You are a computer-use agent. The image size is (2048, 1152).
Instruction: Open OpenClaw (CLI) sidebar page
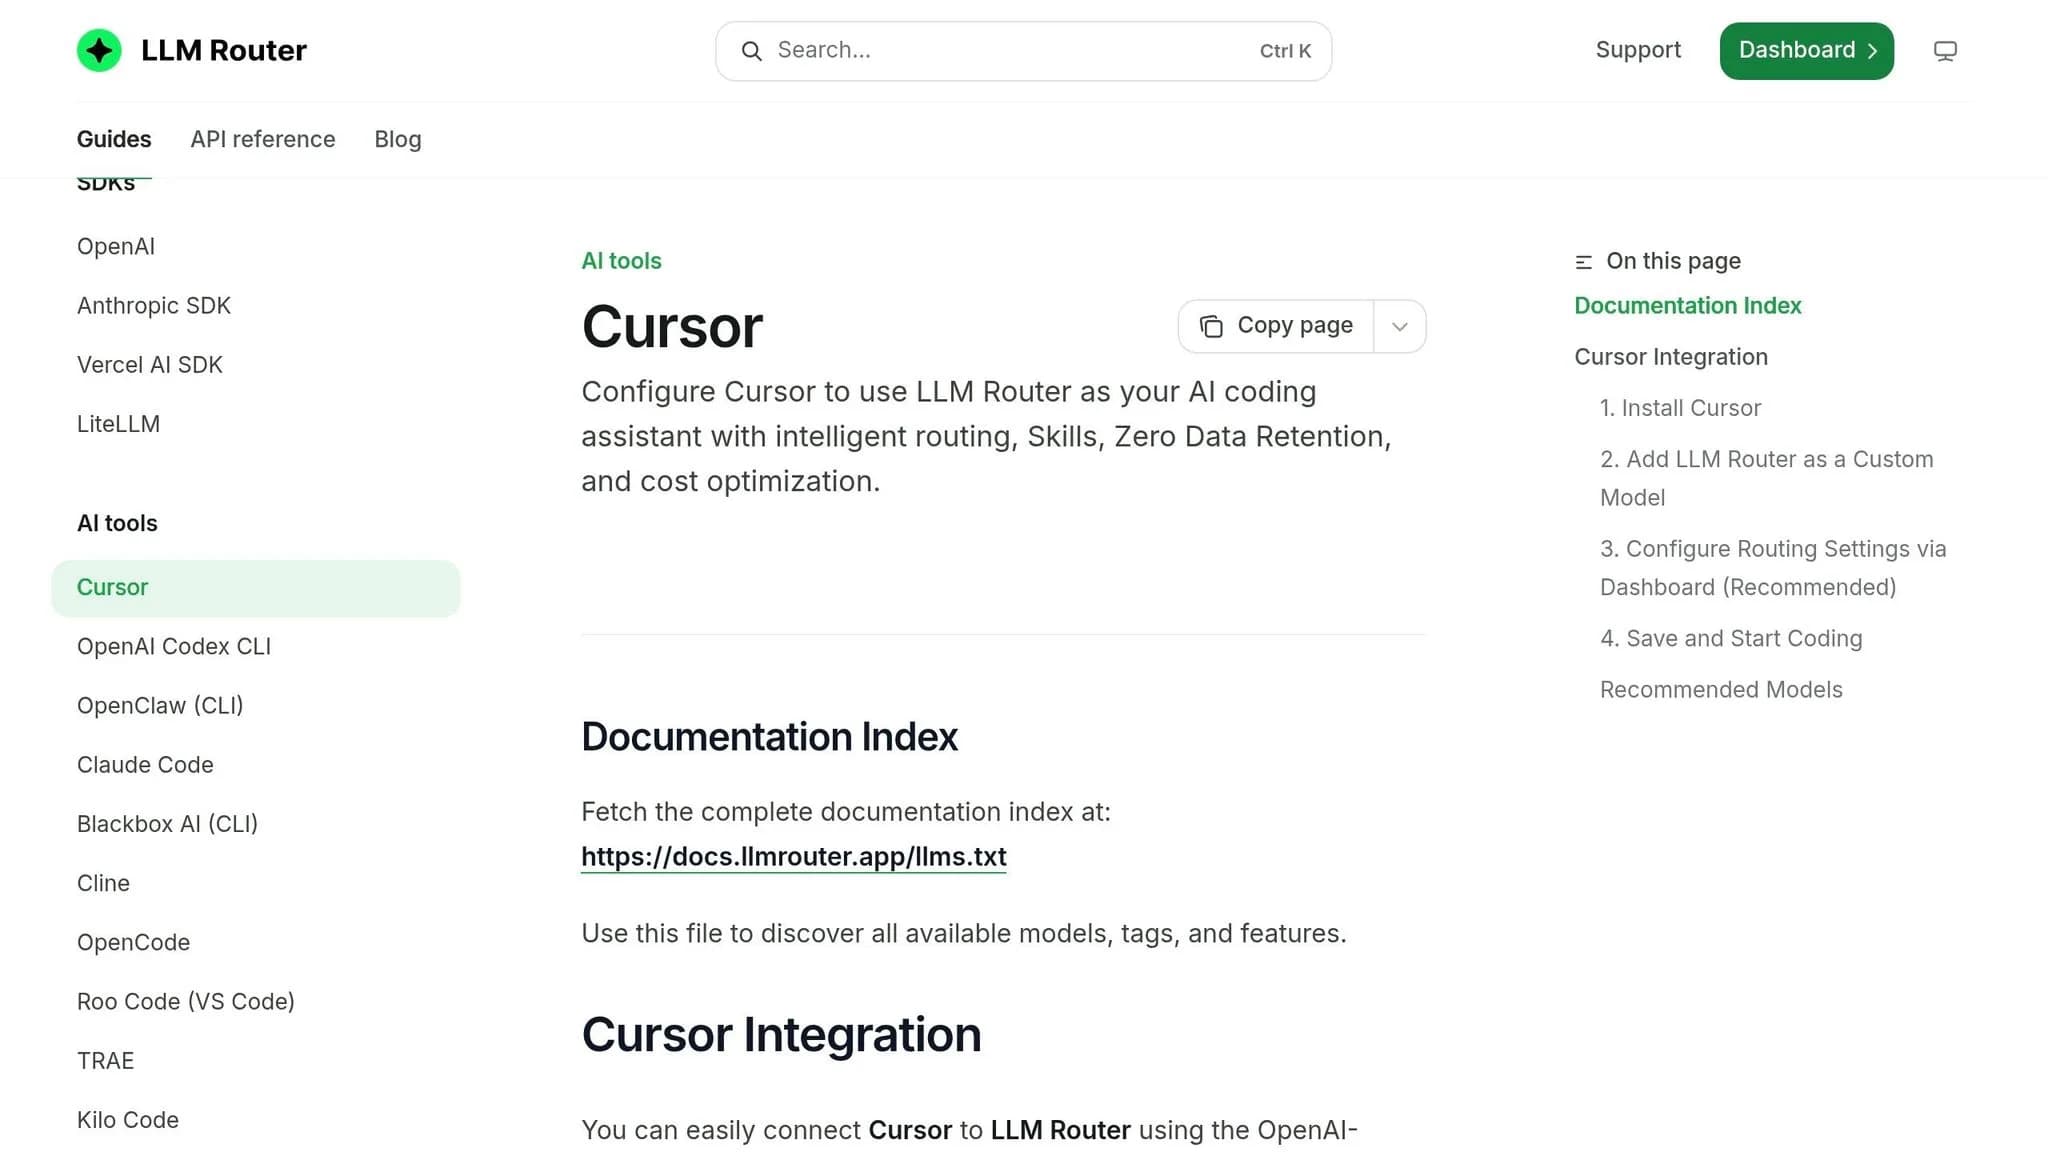(160, 705)
